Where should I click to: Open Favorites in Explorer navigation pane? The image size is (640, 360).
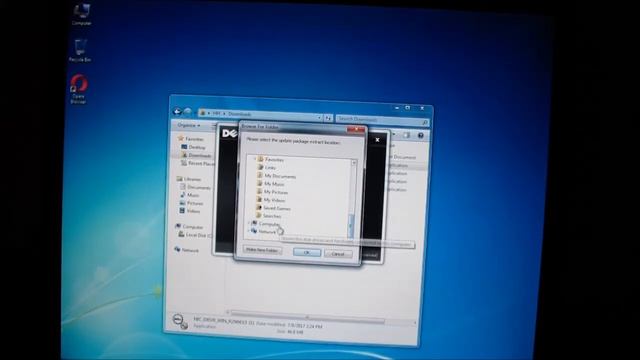(x=191, y=139)
